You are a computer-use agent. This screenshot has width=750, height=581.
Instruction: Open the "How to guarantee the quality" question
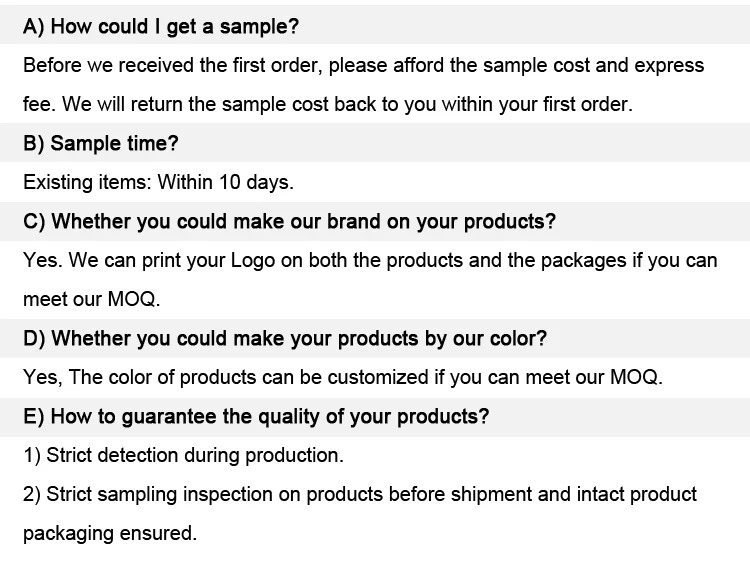[x=256, y=417]
